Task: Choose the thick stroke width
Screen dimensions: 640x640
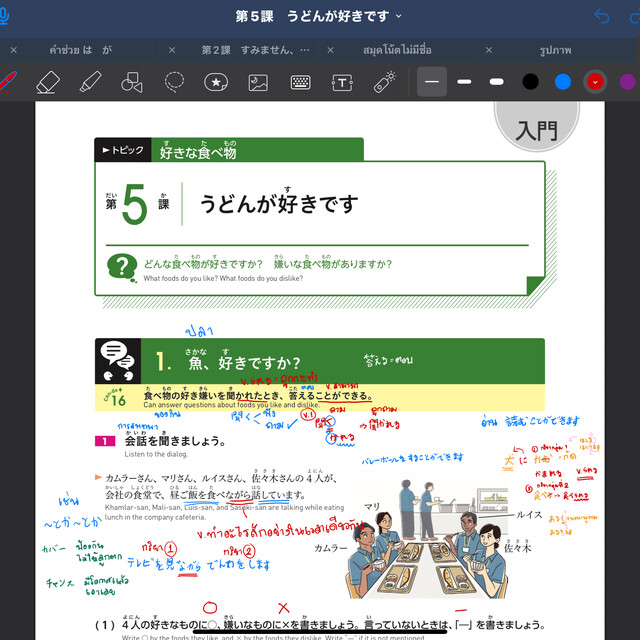Action: [x=496, y=81]
